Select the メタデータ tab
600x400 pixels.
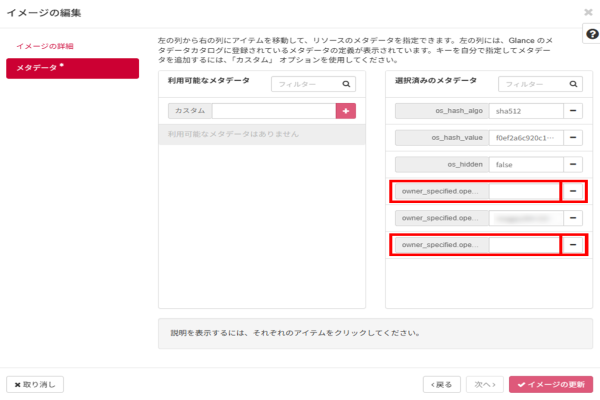tap(72, 68)
